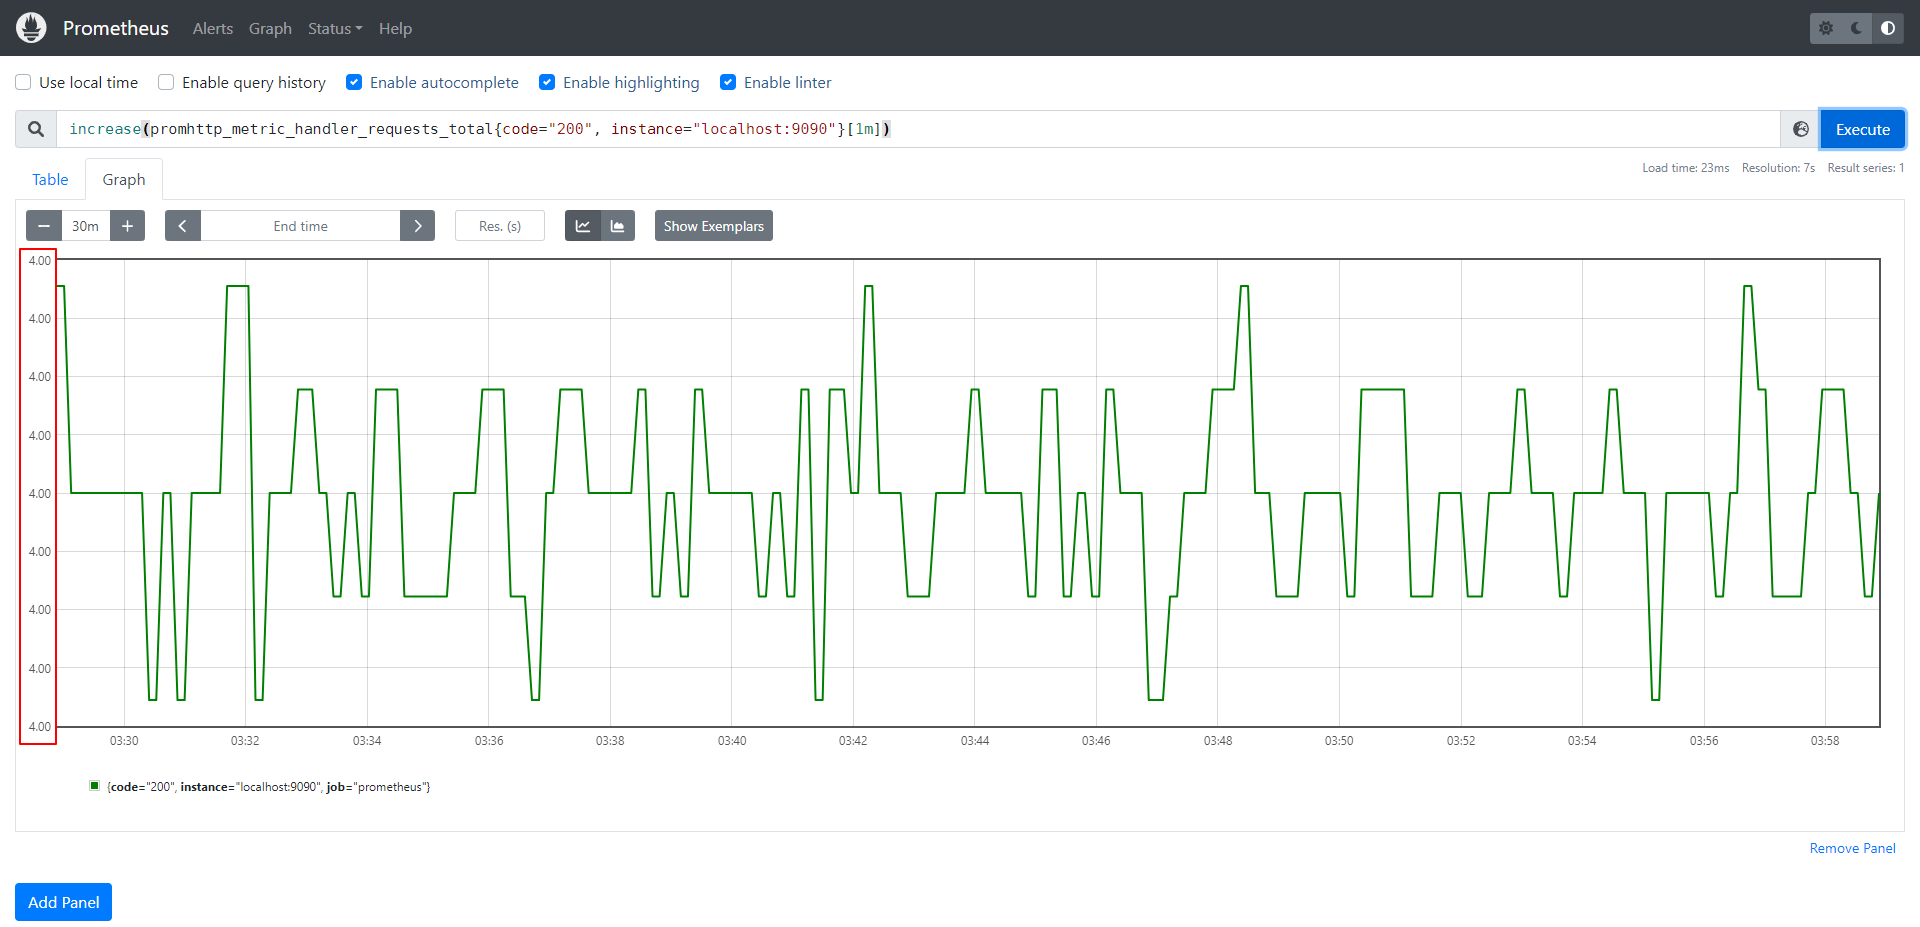Select the browser-preference contrast theme icon
The height and width of the screenshot is (927, 1920).
(x=1888, y=28)
